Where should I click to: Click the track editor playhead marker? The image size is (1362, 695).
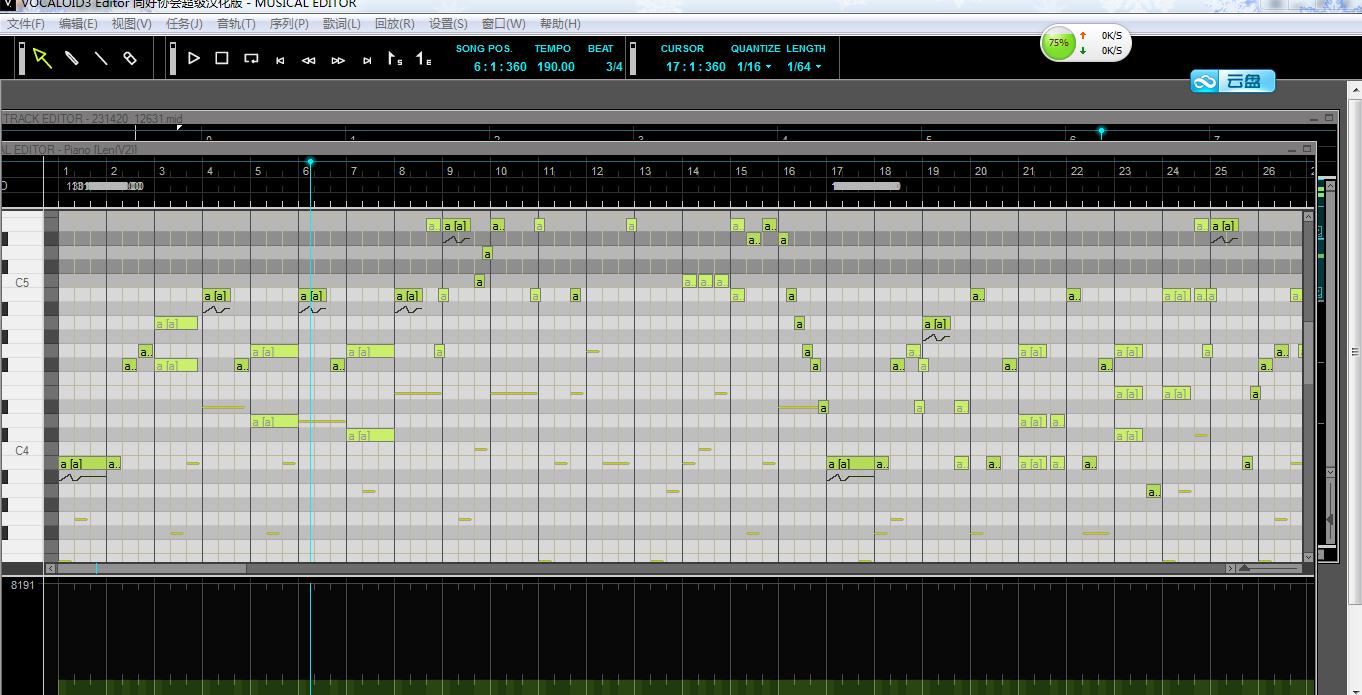1101,131
